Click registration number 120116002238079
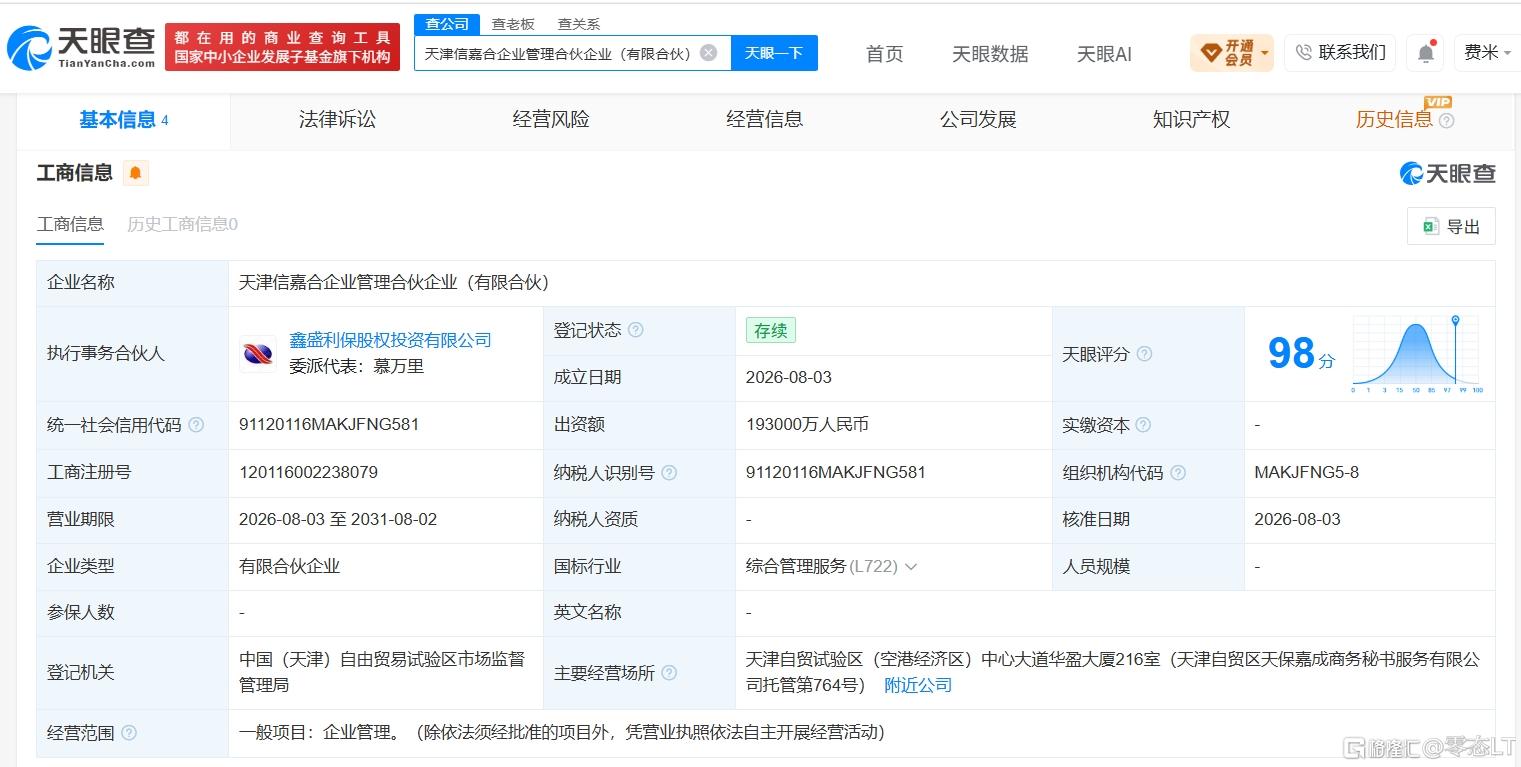 point(308,473)
